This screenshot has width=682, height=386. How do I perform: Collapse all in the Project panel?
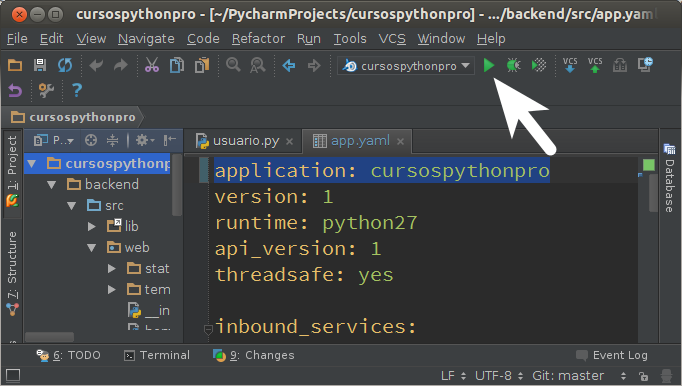(x=113, y=140)
